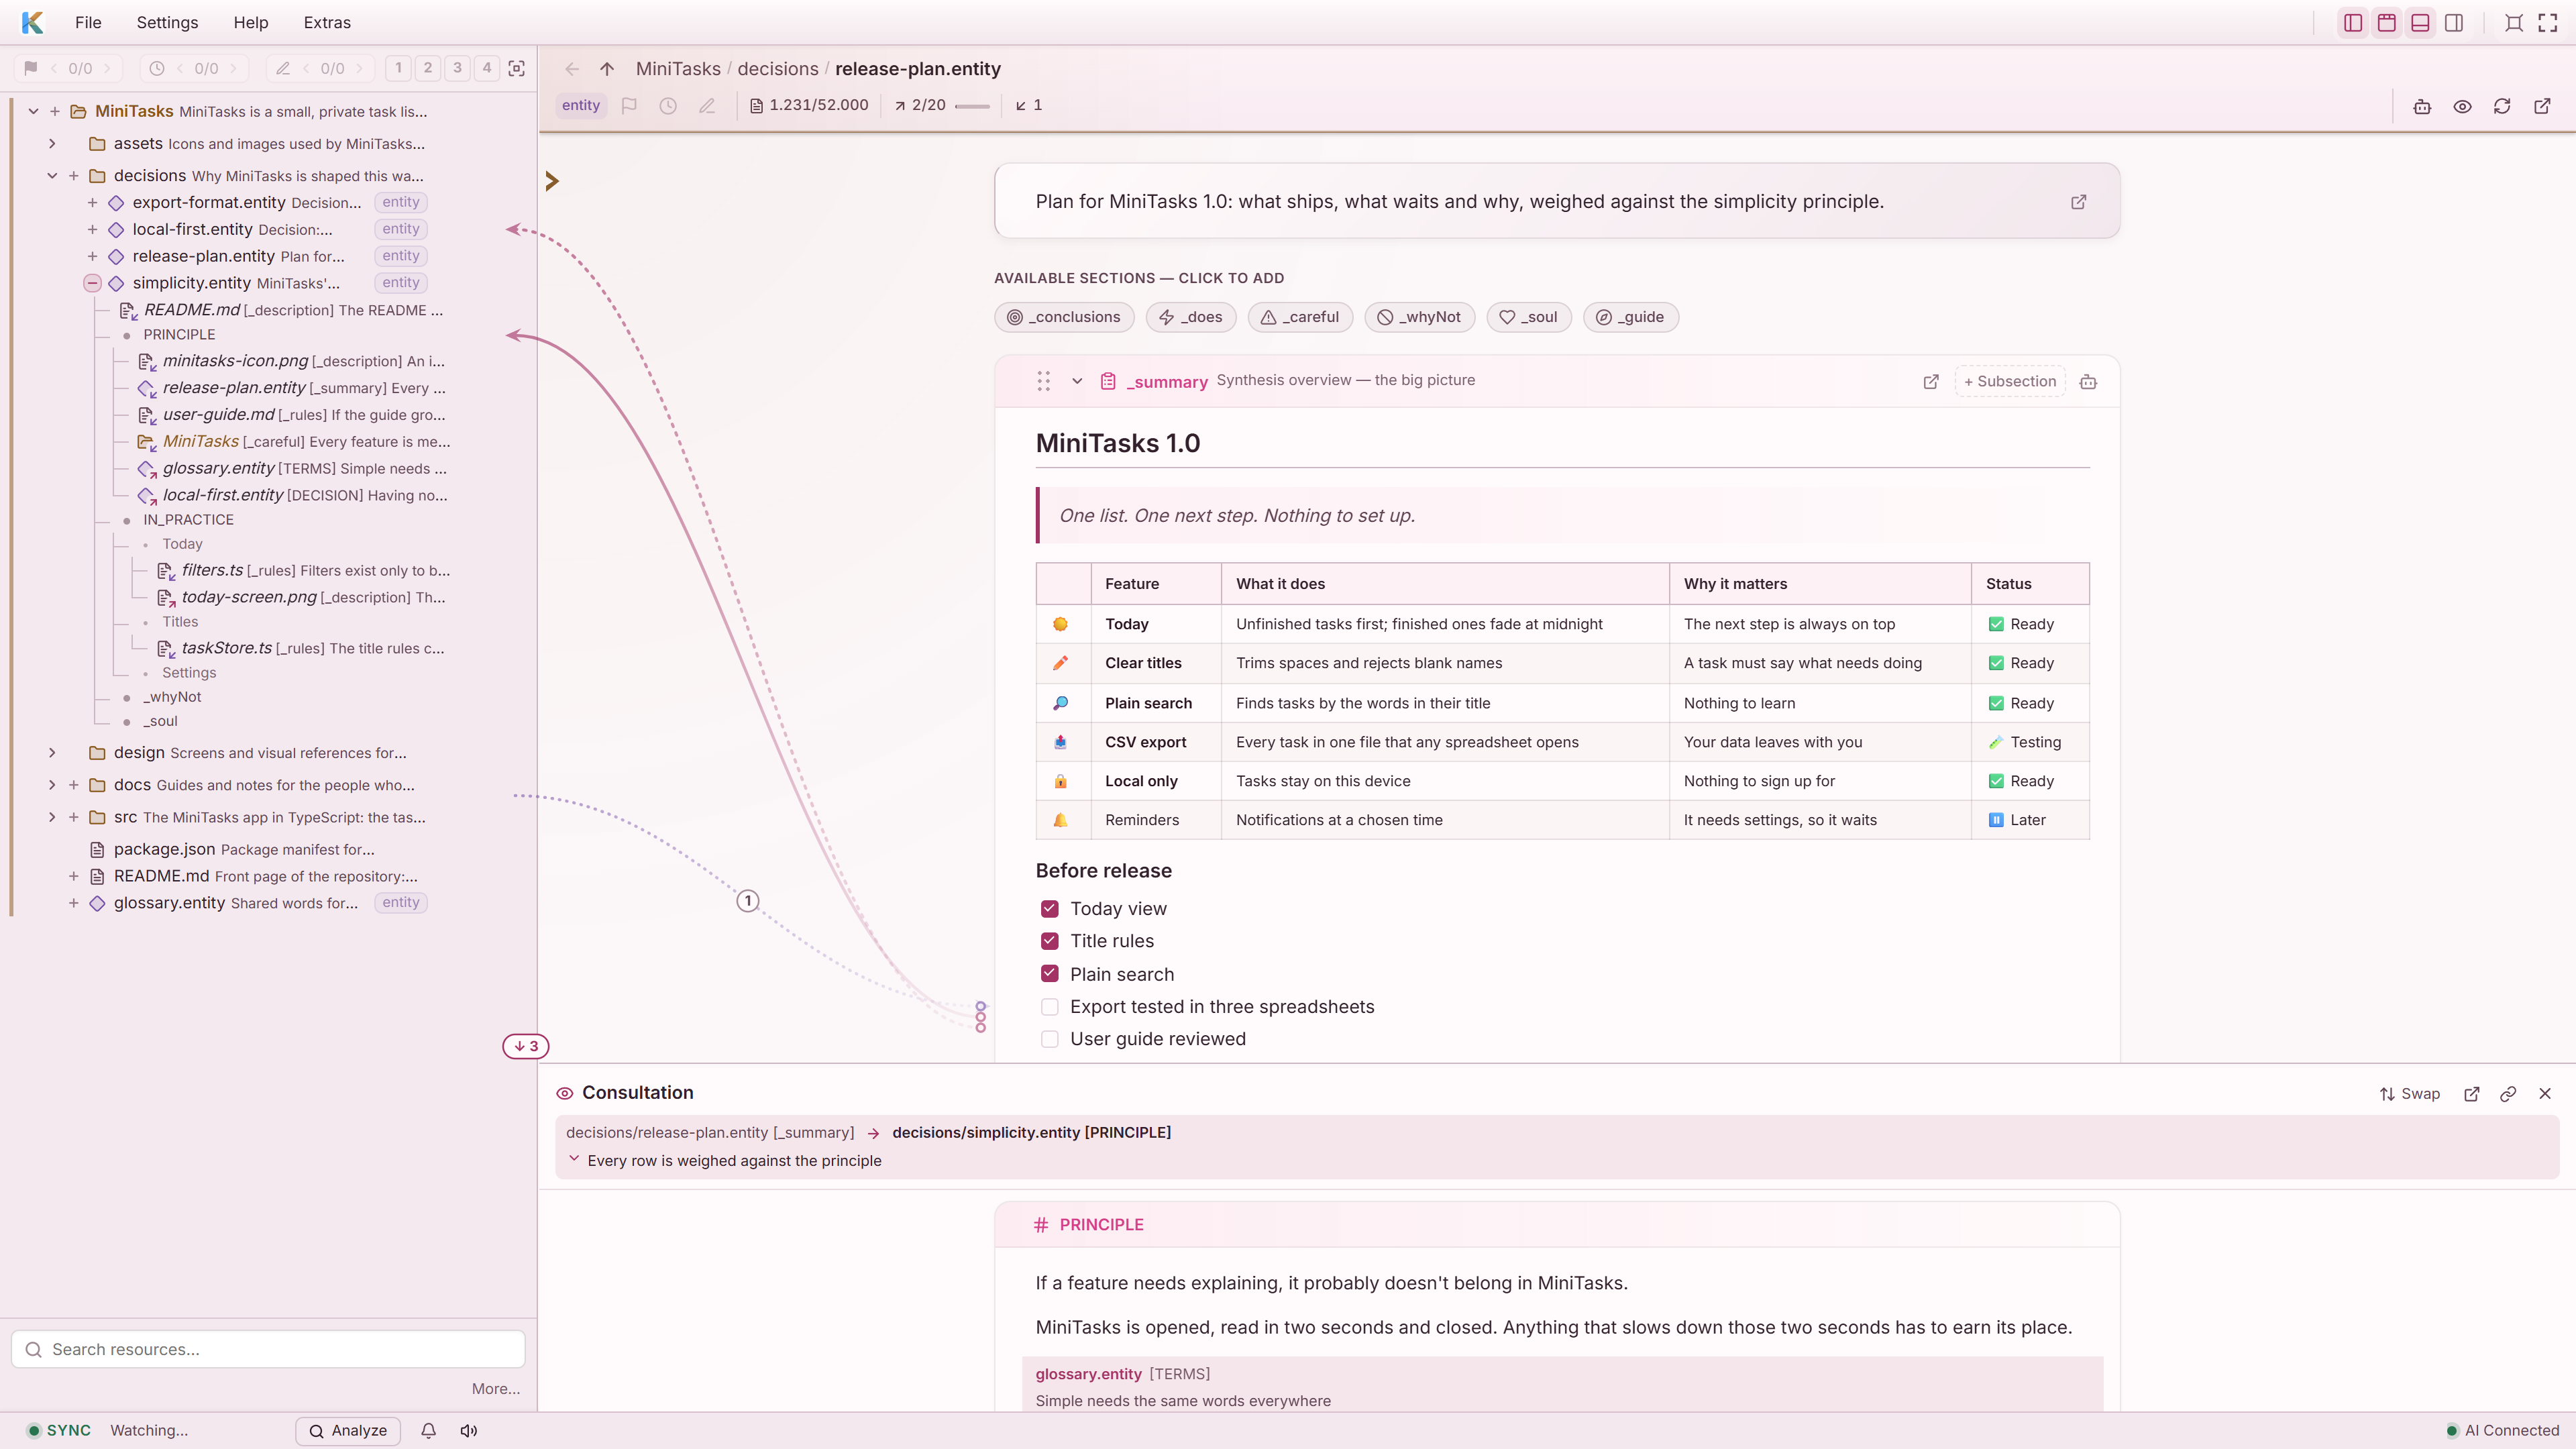Image resolution: width=2576 pixels, height=1449 pixels.
Task: Toggle the eye preview icon in header
Action: coord(2462,106)
